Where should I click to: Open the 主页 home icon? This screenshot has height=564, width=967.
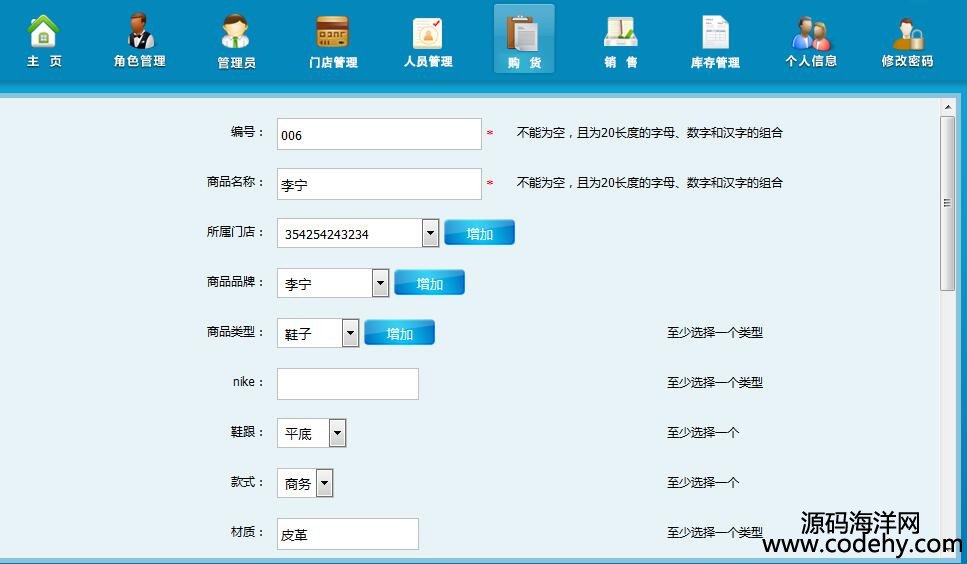[44, 40]
